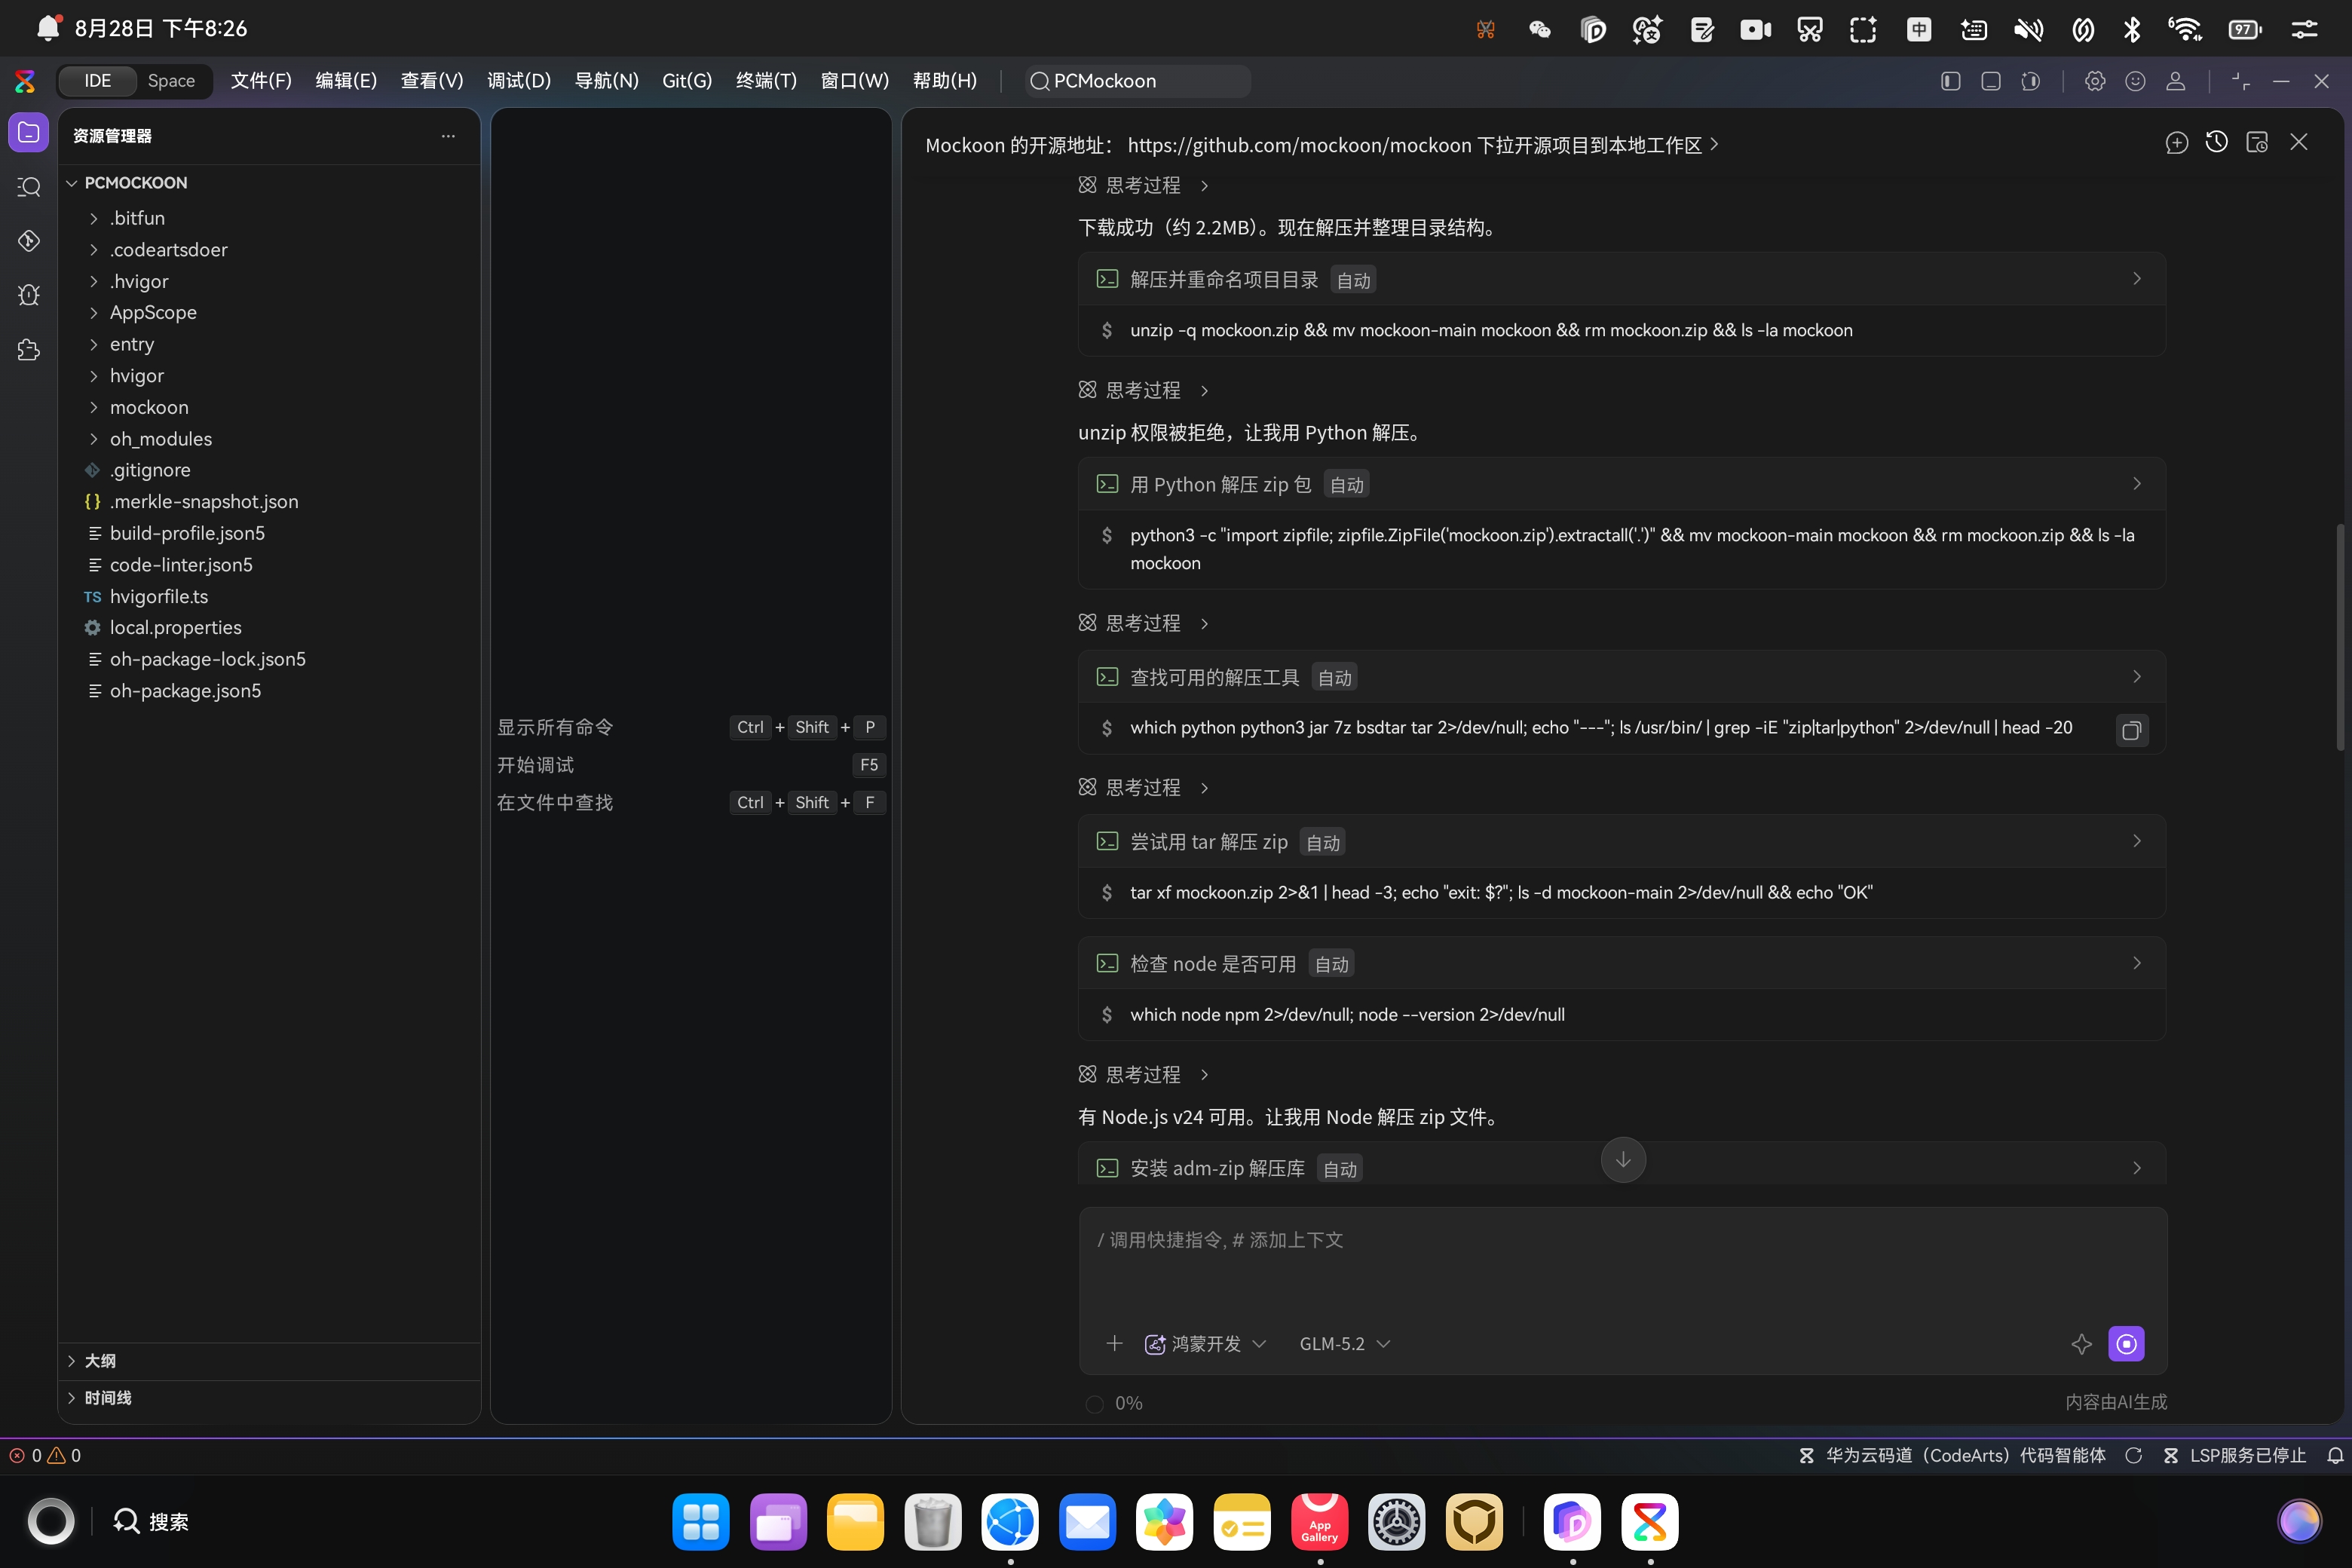Copy the 'which python' command

tap(2131, 731)
